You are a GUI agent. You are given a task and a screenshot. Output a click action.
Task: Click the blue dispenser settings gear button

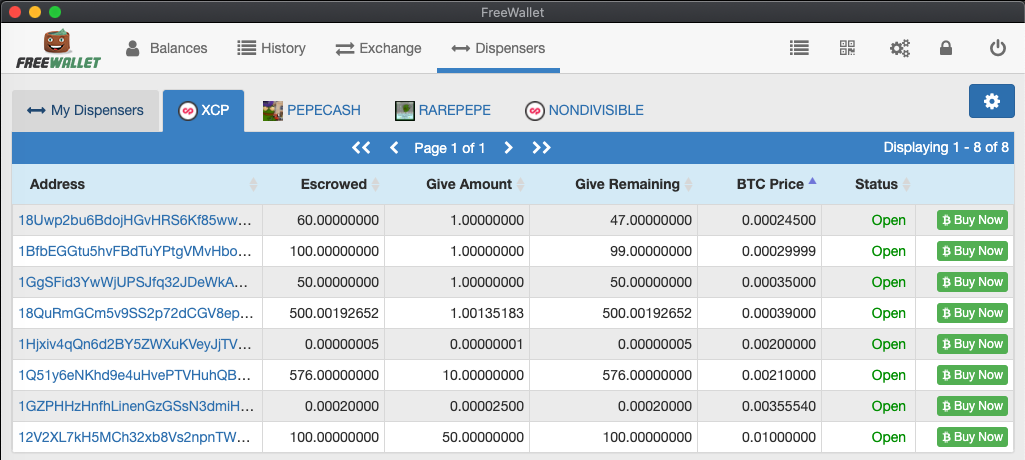992,101
